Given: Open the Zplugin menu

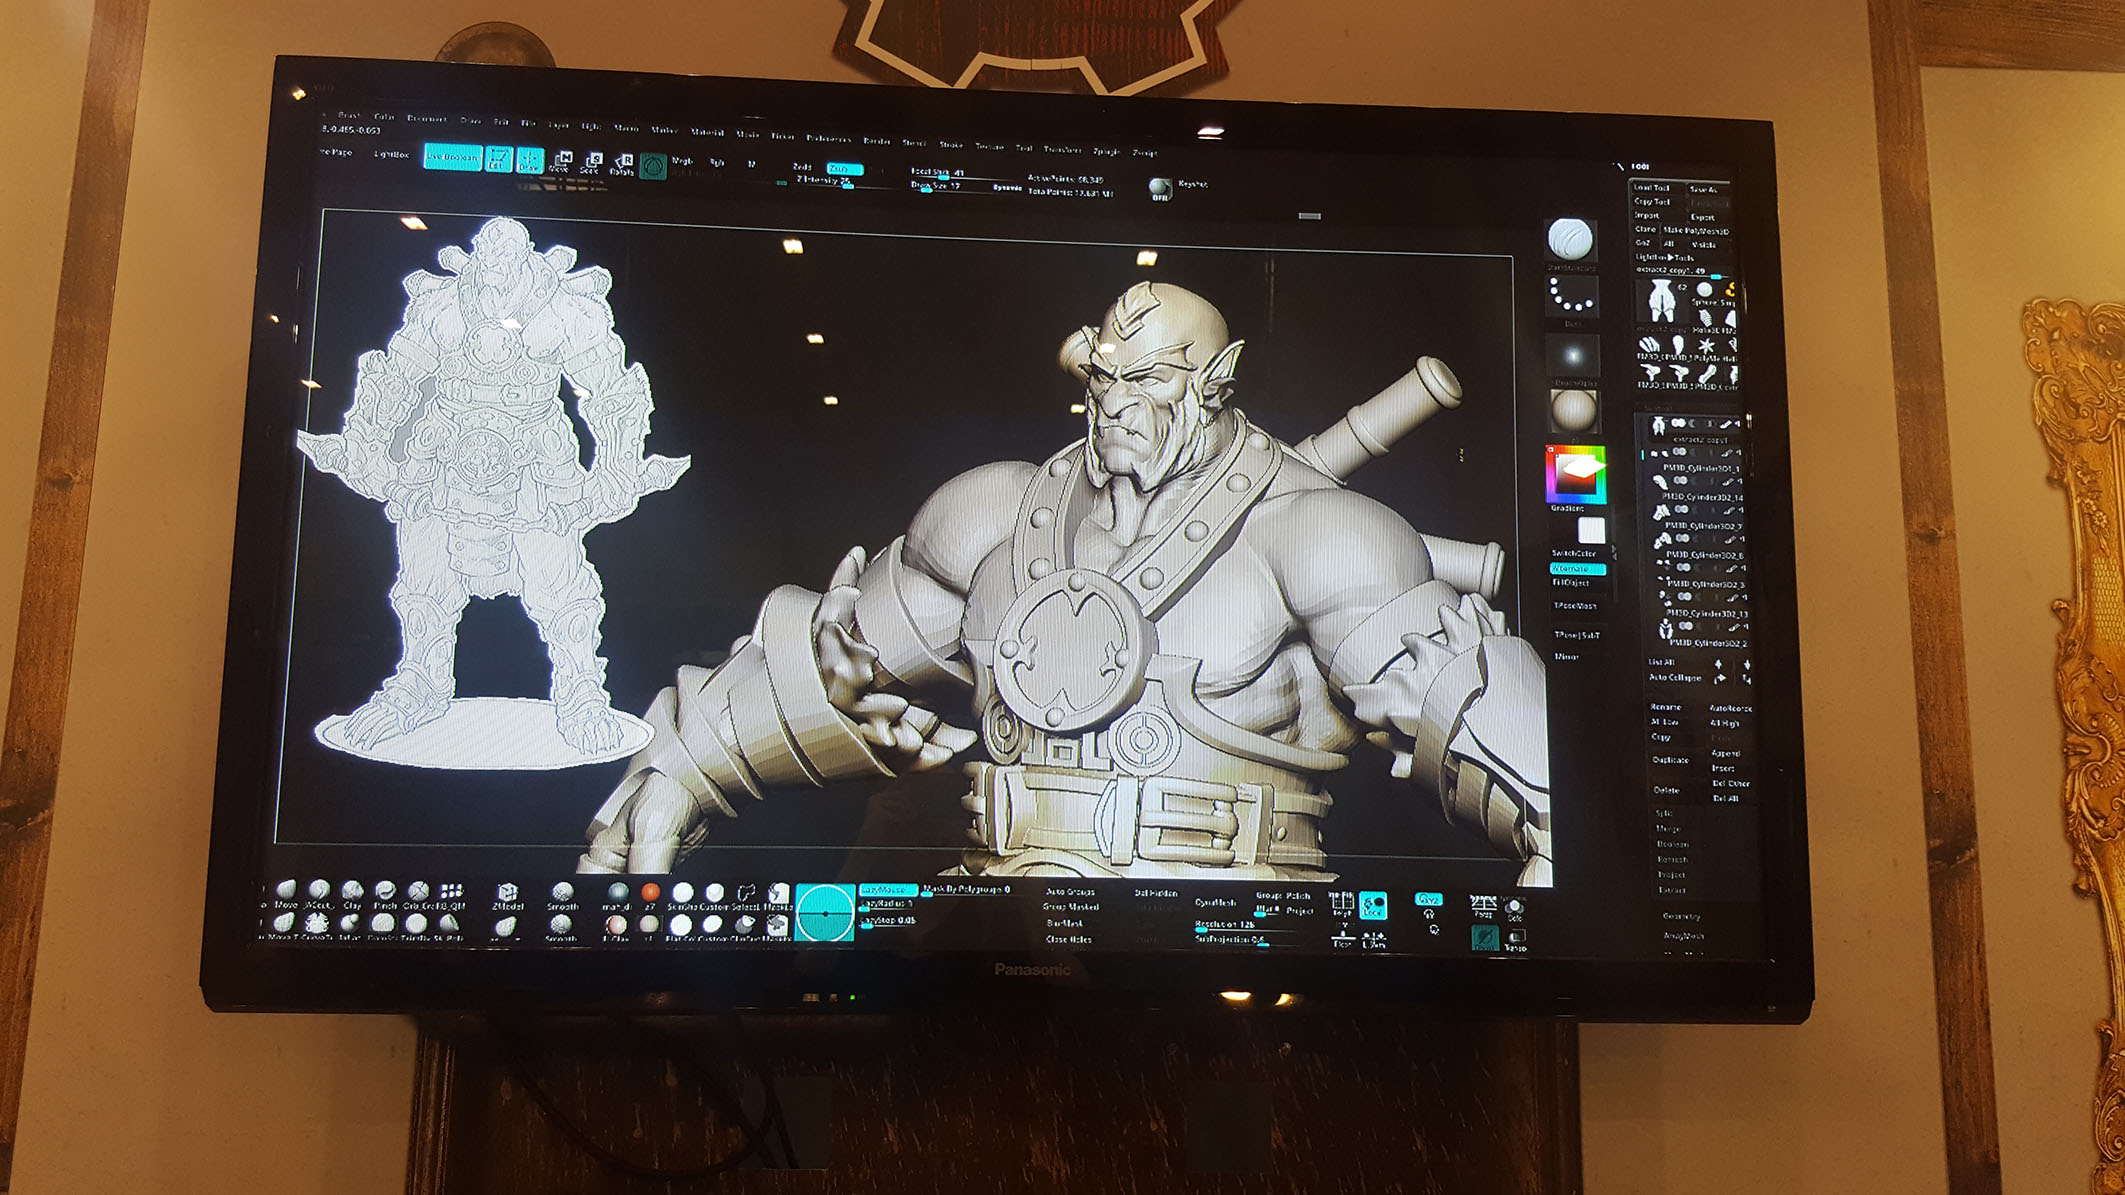Looking at the screenshot, I should (1106, 151).
